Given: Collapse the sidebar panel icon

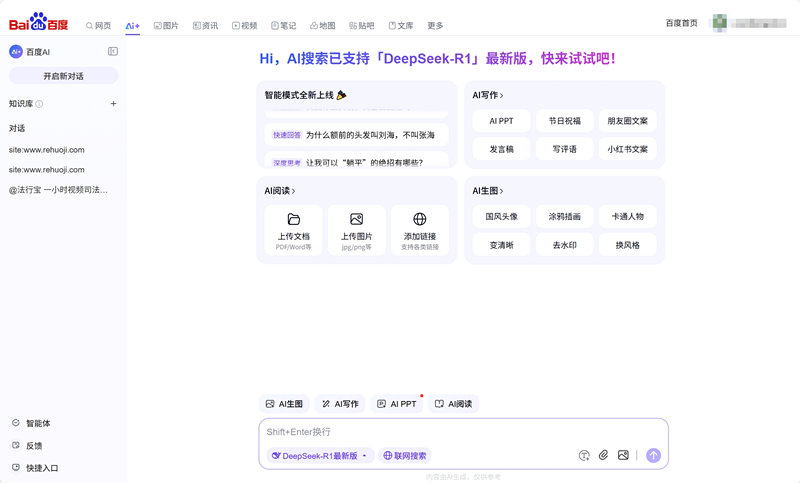Looking at the screenshot, I should [113, 51].
